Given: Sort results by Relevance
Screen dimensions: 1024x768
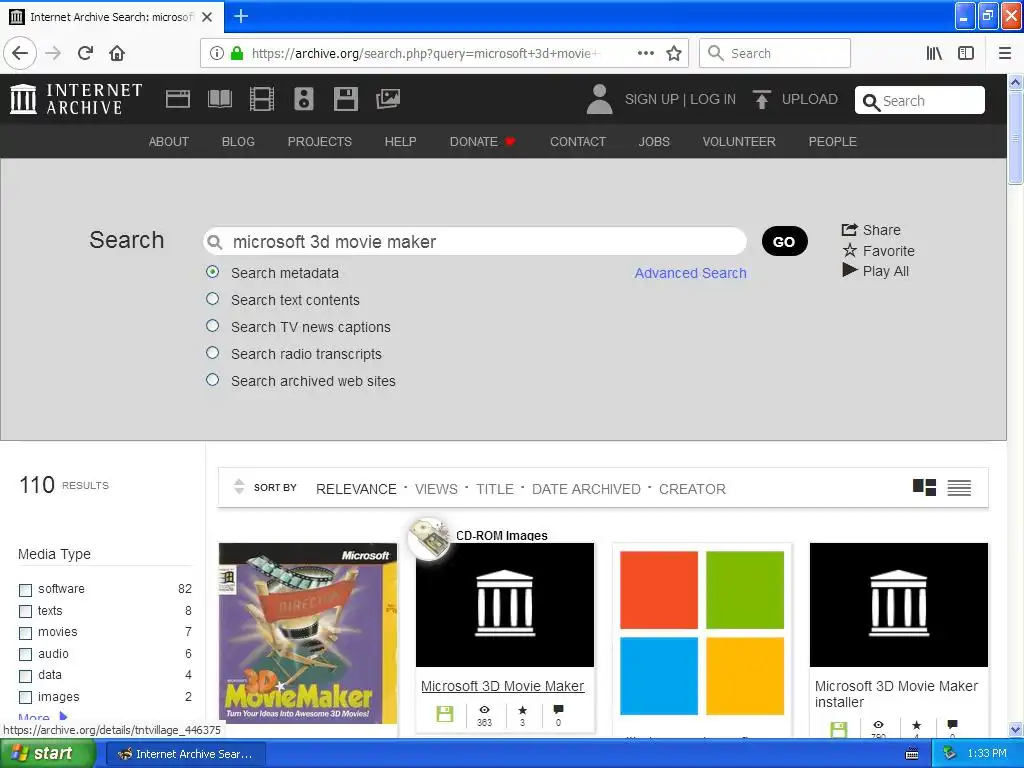Looking at the screenshot, I should [x=356, y=489].
